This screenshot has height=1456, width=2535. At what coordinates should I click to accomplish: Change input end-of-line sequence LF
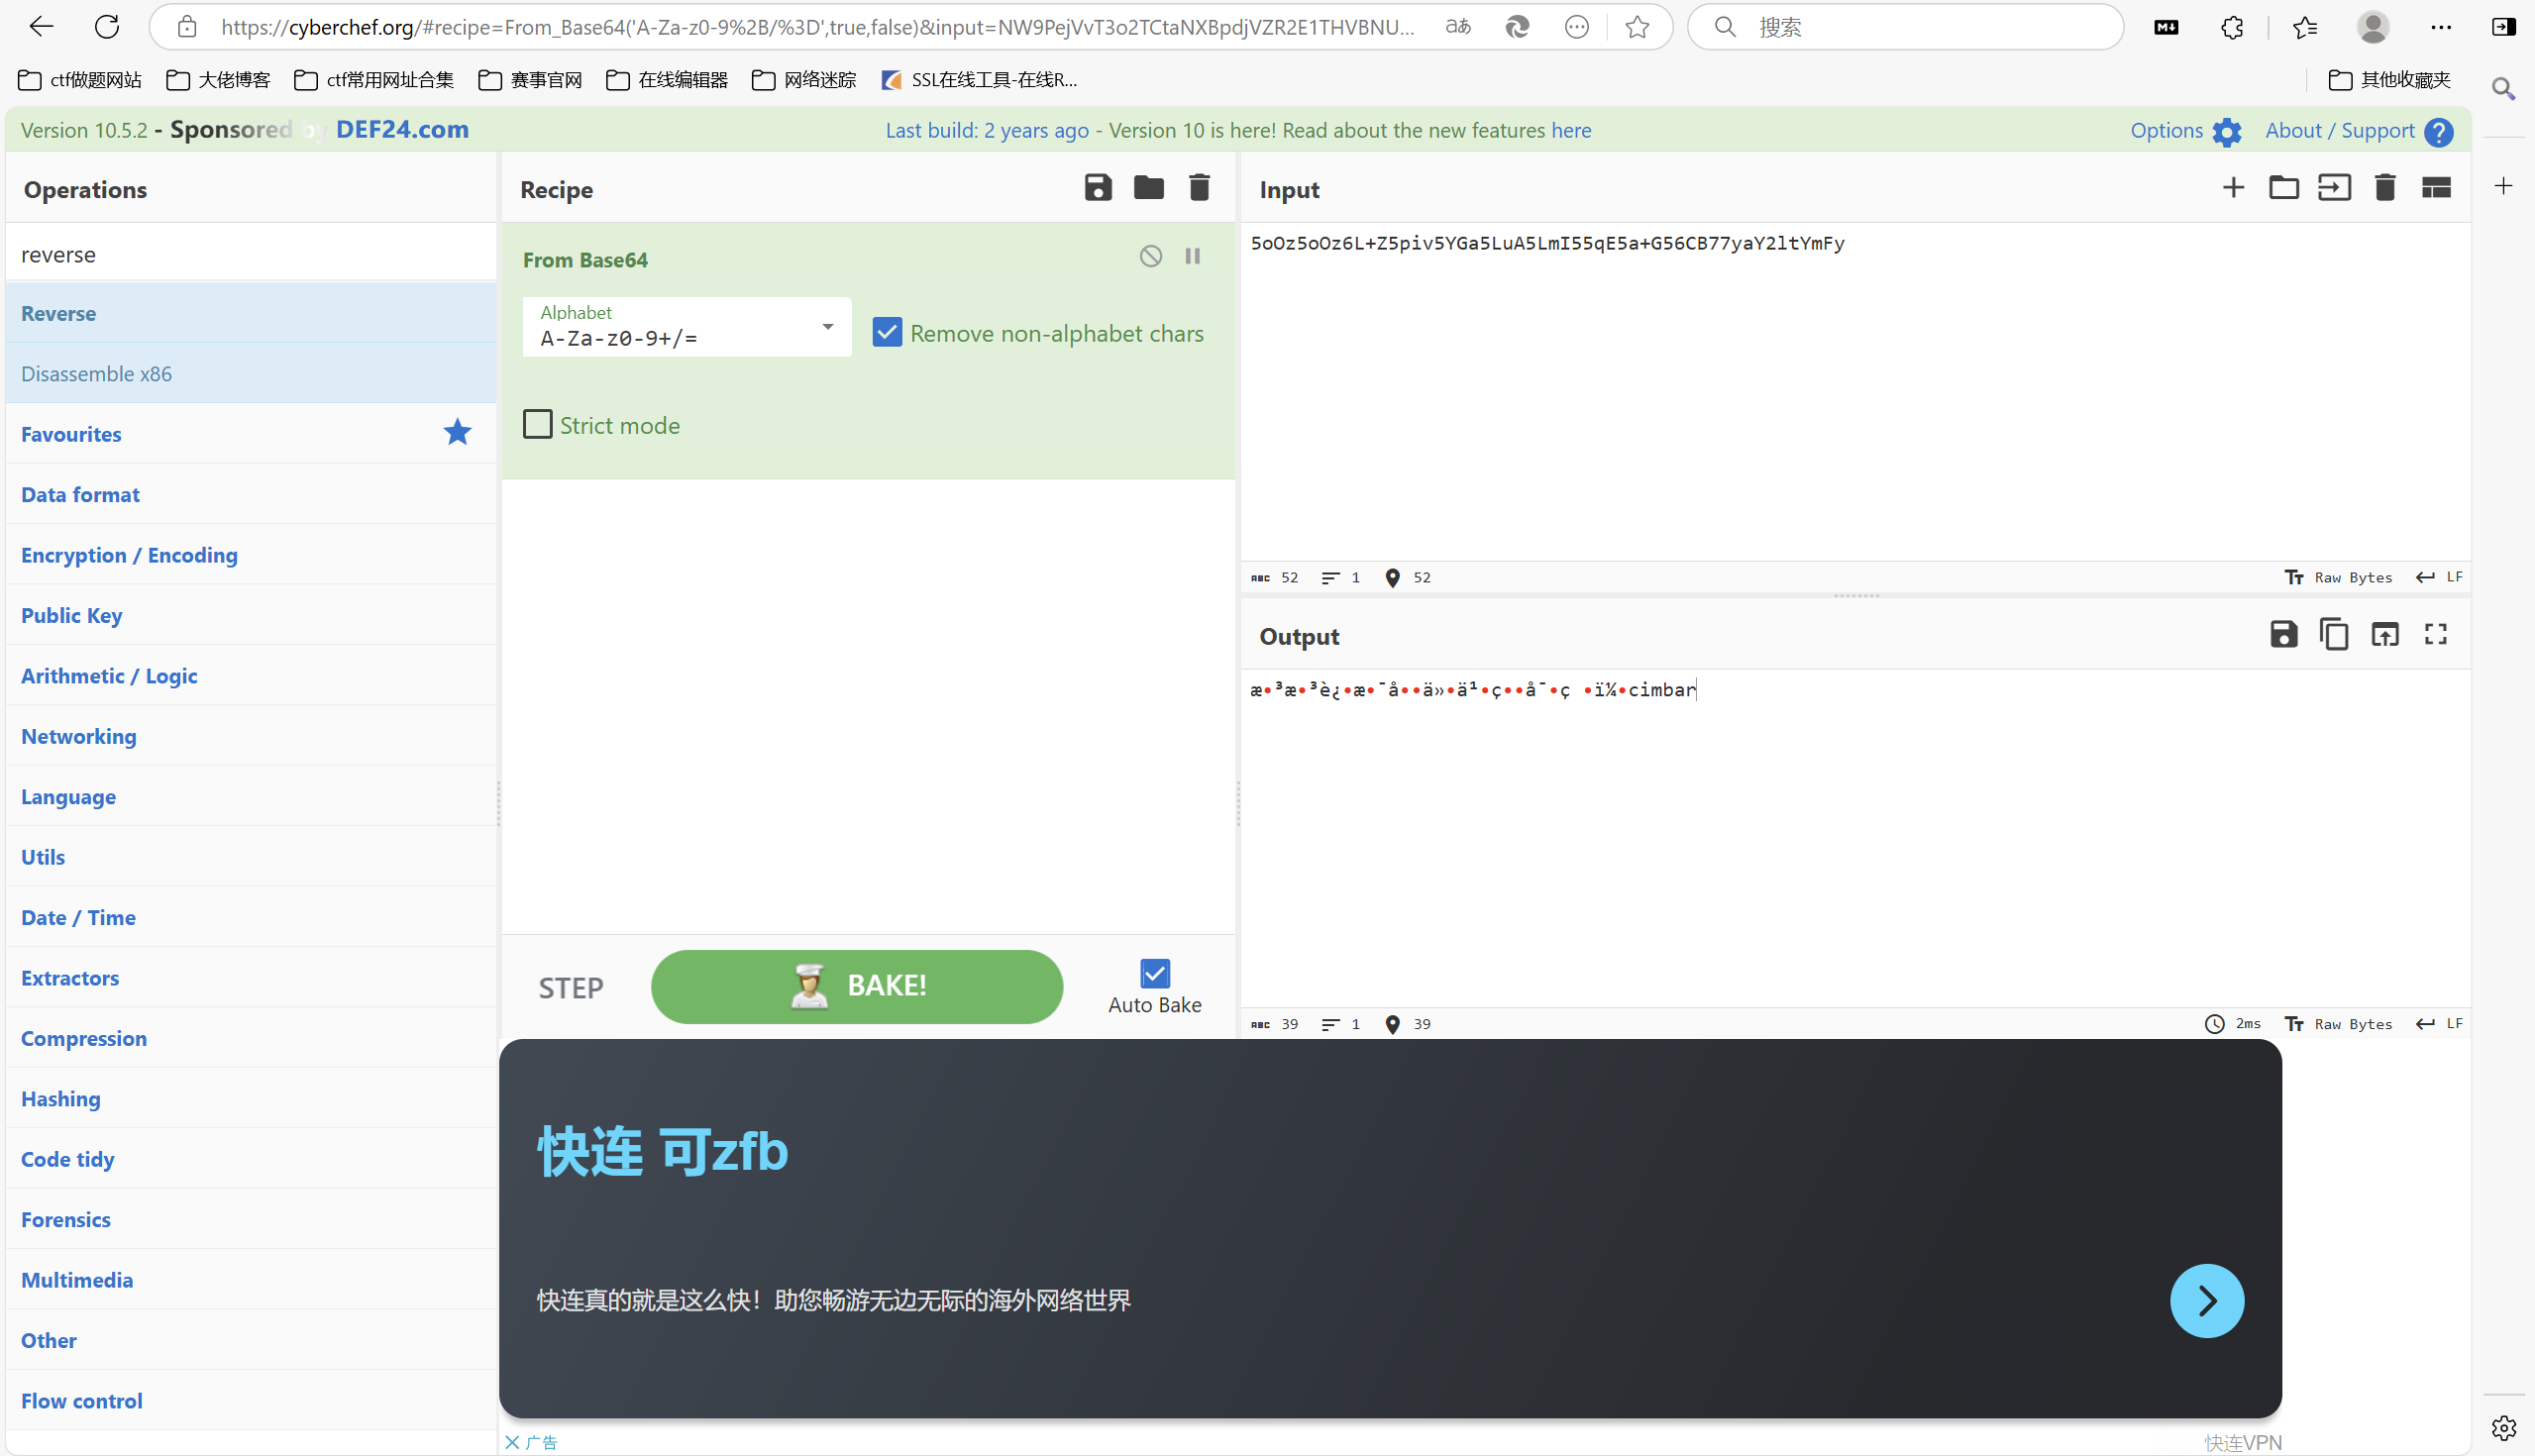tap(2440, 577)
